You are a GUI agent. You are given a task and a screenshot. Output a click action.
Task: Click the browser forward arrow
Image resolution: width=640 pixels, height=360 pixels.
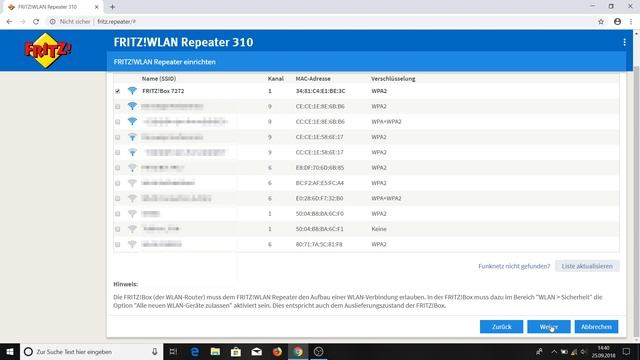[22, 22]
